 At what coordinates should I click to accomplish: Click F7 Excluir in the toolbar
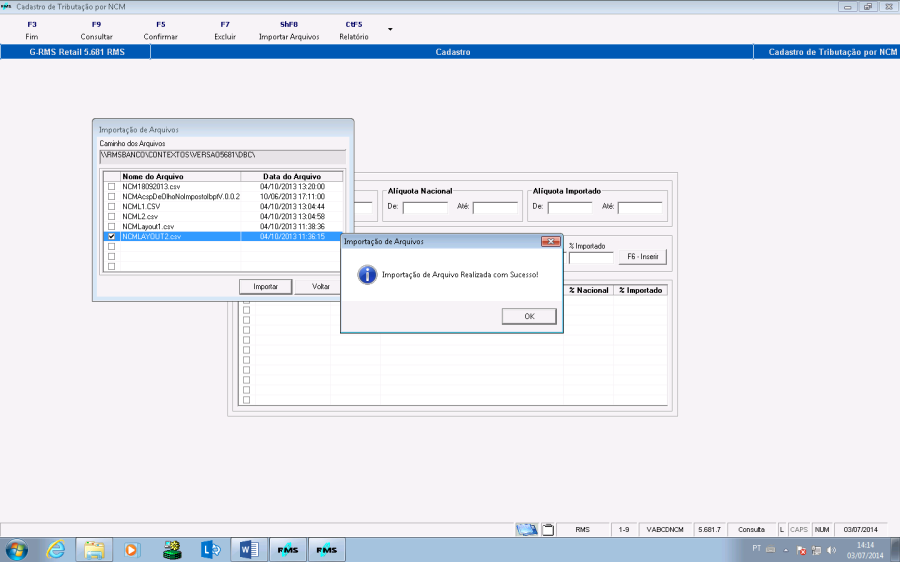coord(225,30)
